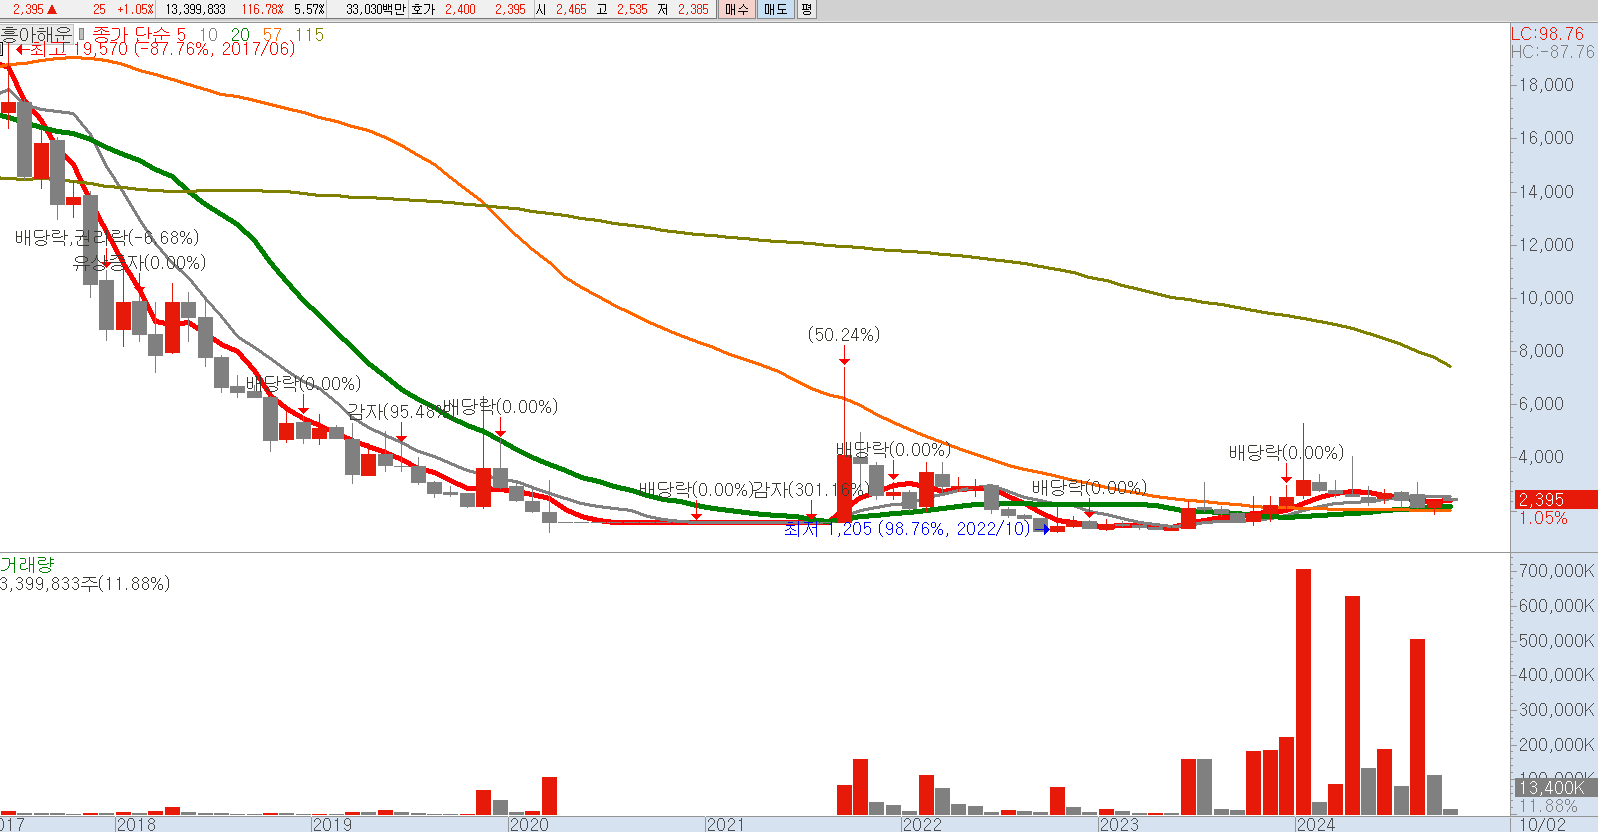Click the 감자(301.16%) event label
This screenshot has height=832, width=1598.
pyautogui.click(x=811, y=490)
